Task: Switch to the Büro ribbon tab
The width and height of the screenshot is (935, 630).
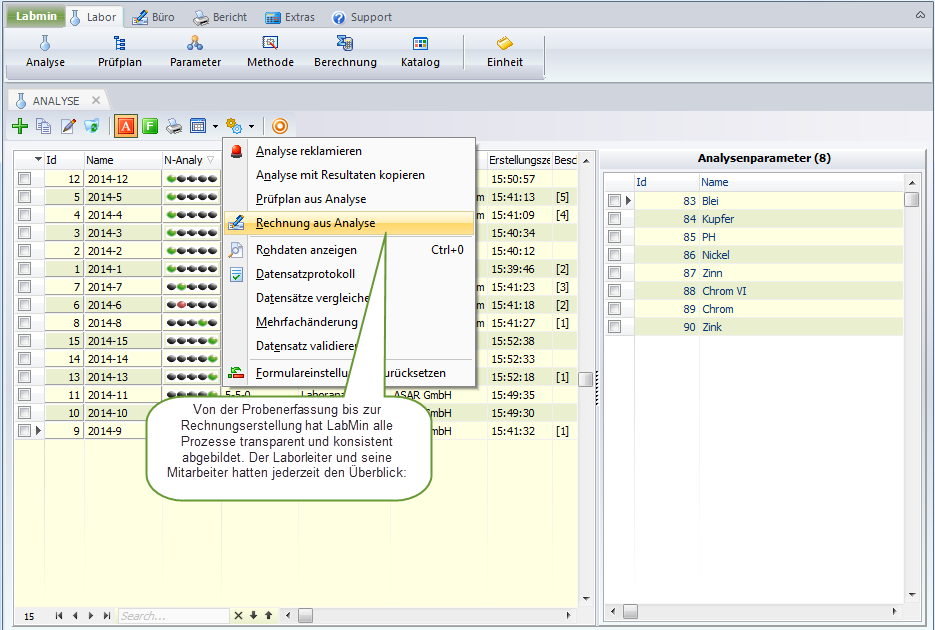Action: coord(154,17)
